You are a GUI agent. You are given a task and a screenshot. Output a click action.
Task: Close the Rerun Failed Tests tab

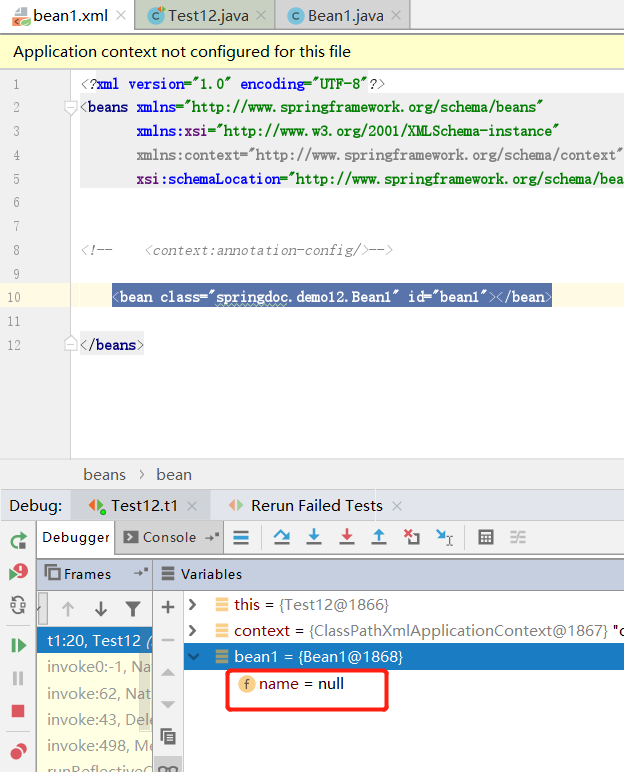click(x=397, y=506)
